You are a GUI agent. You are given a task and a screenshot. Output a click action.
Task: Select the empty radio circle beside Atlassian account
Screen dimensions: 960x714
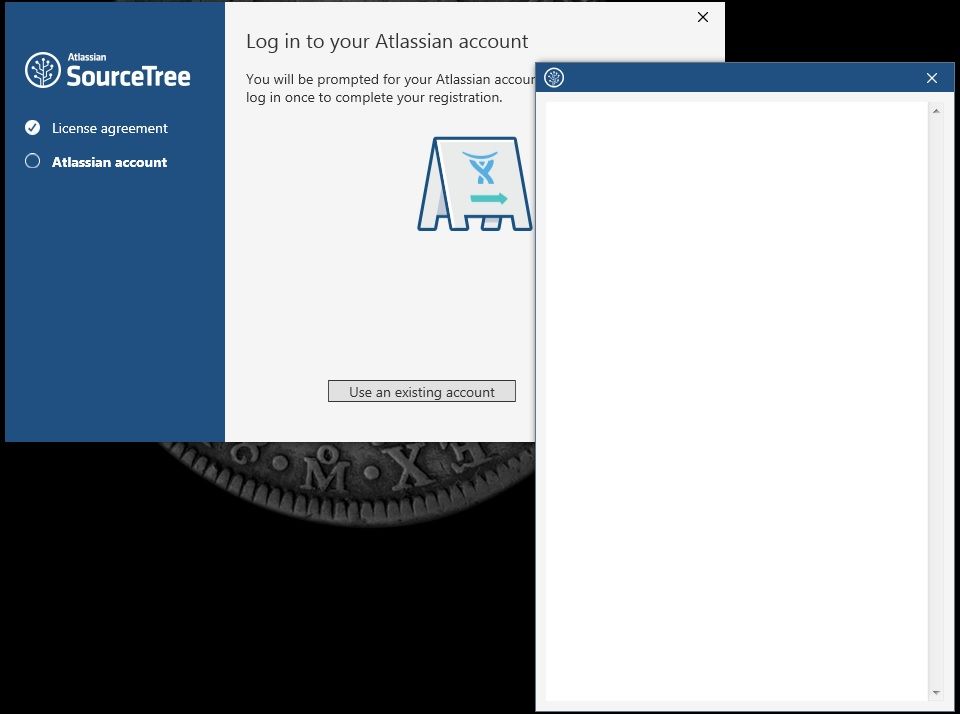point(31,162)
